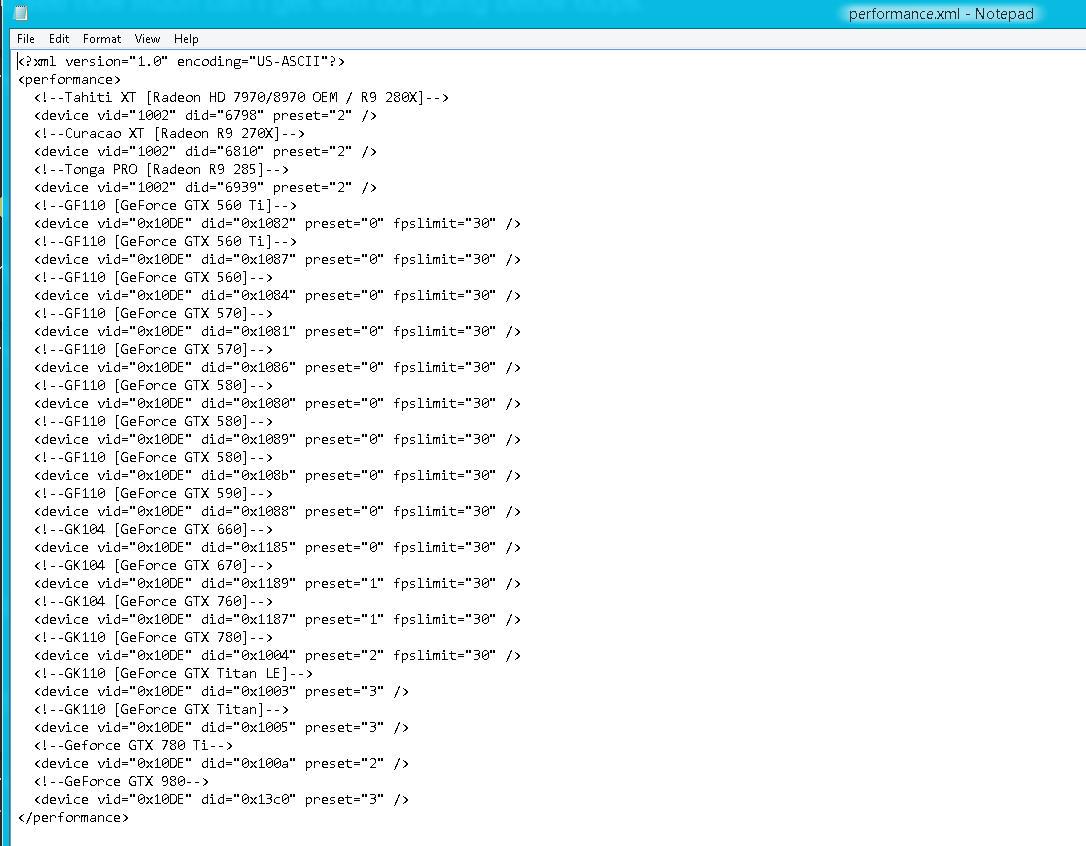This screenshot has width=1086, height=846.
Task: Open the Format menu
Action: [x=102, y=39]
